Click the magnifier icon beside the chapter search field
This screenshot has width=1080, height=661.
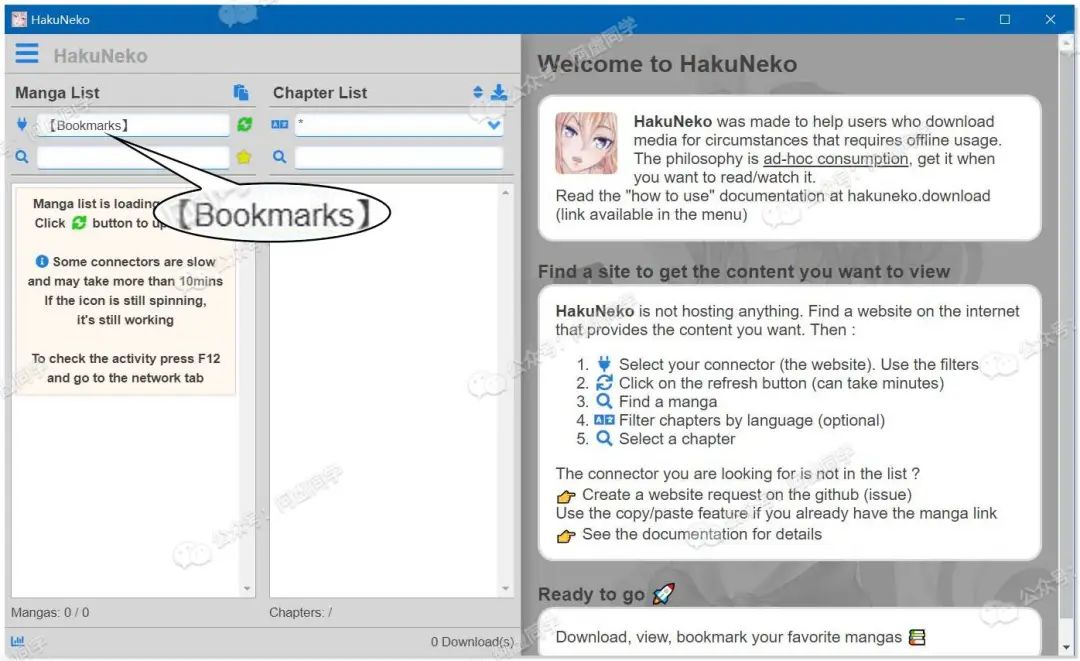pos(280,157)
